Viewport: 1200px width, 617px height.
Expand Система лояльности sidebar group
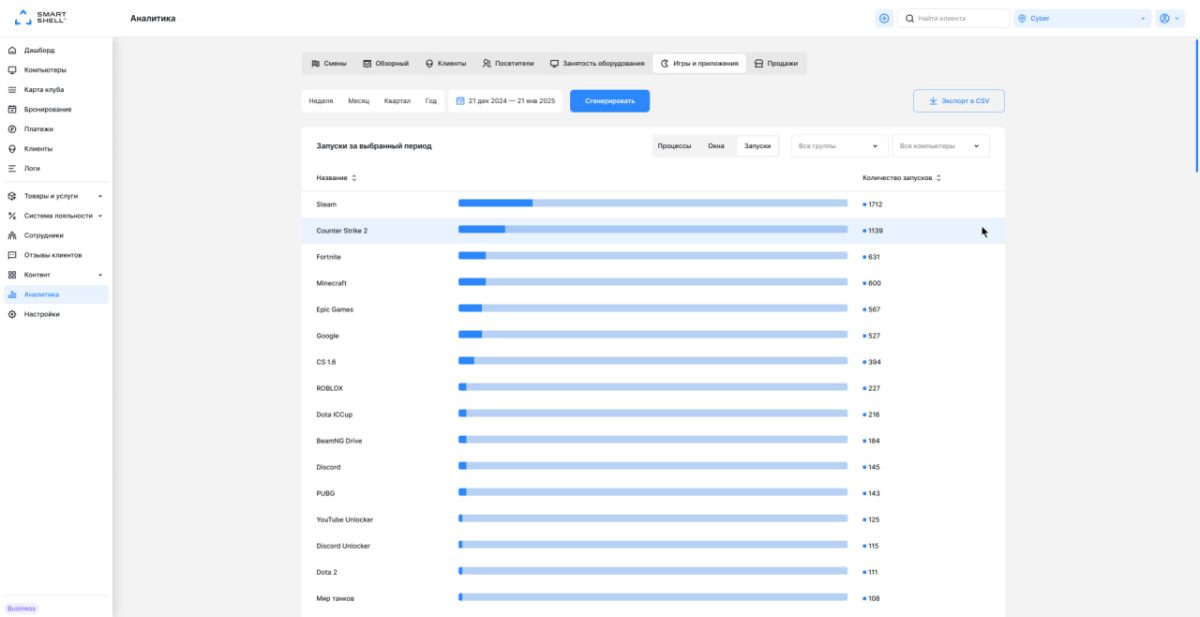(57, 216)
